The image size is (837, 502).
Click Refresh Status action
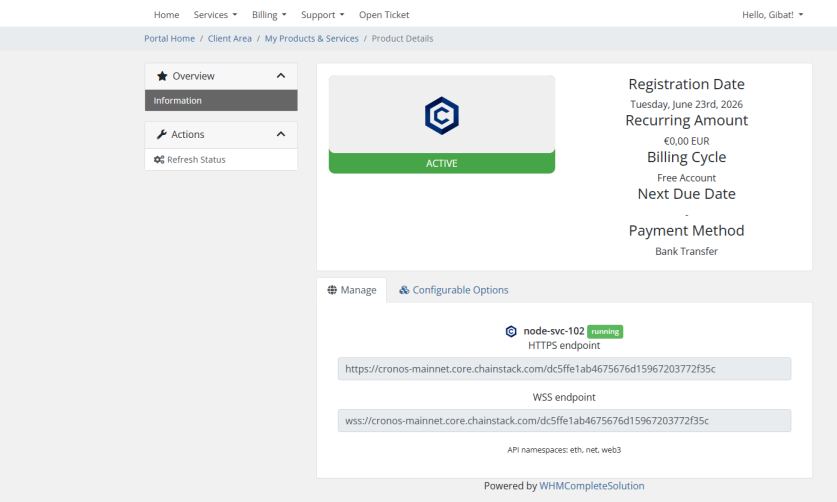tap(221, 160)
